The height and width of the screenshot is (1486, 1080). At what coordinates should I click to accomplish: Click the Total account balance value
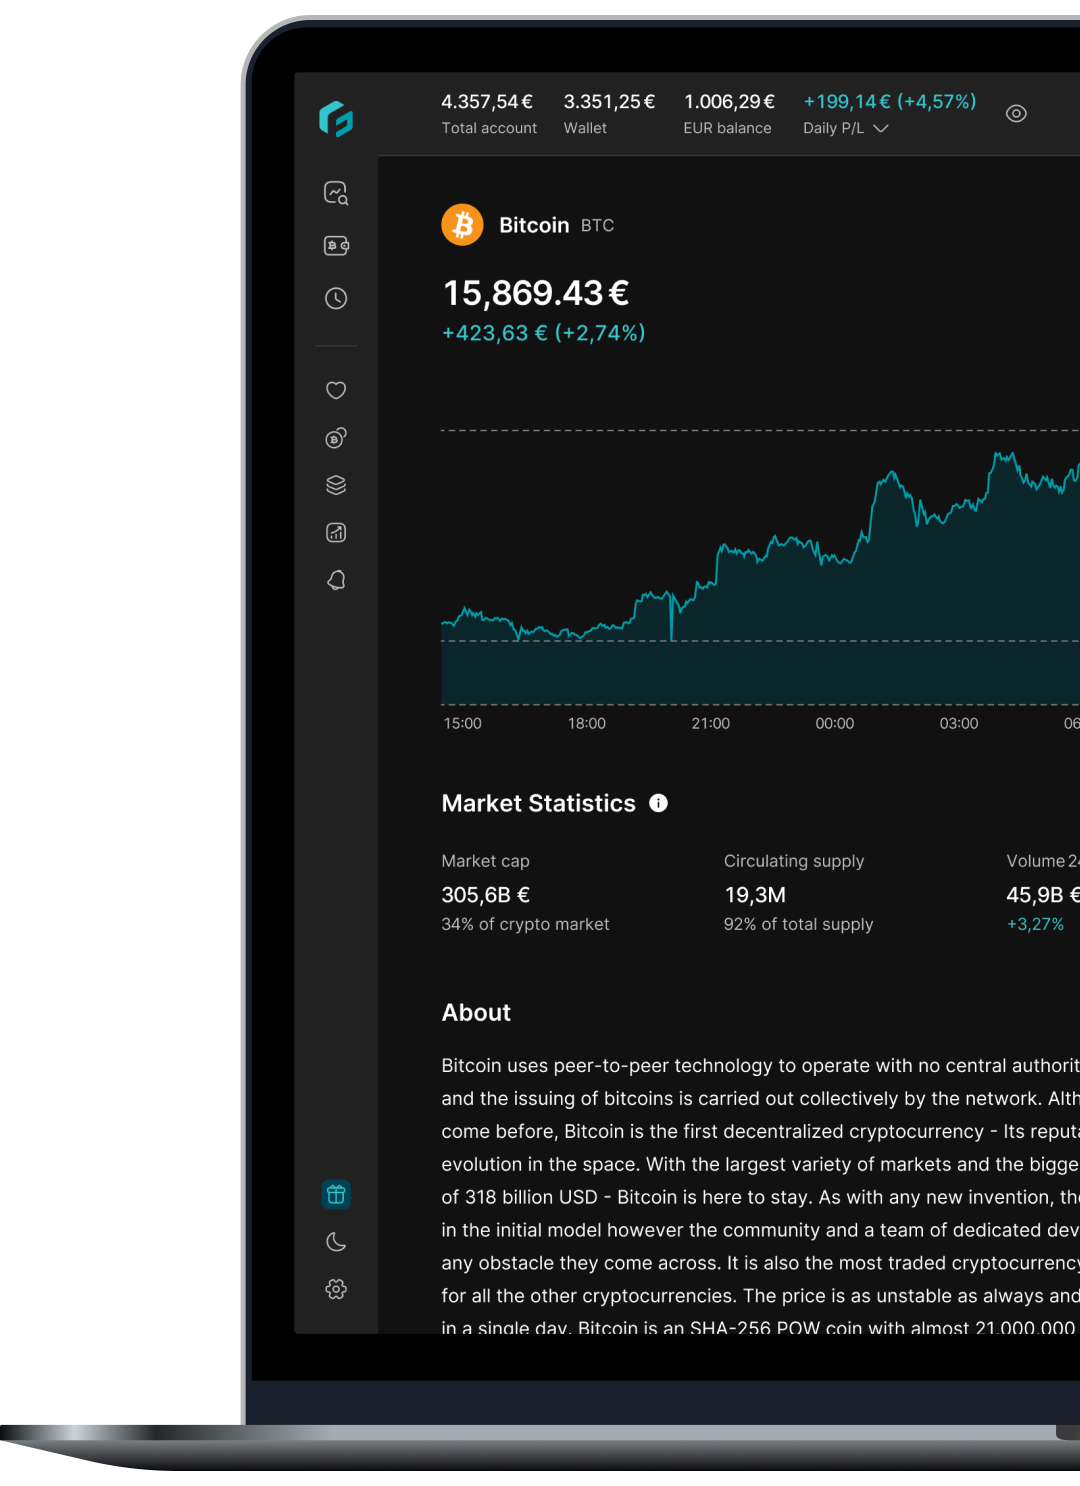[487, 102]
